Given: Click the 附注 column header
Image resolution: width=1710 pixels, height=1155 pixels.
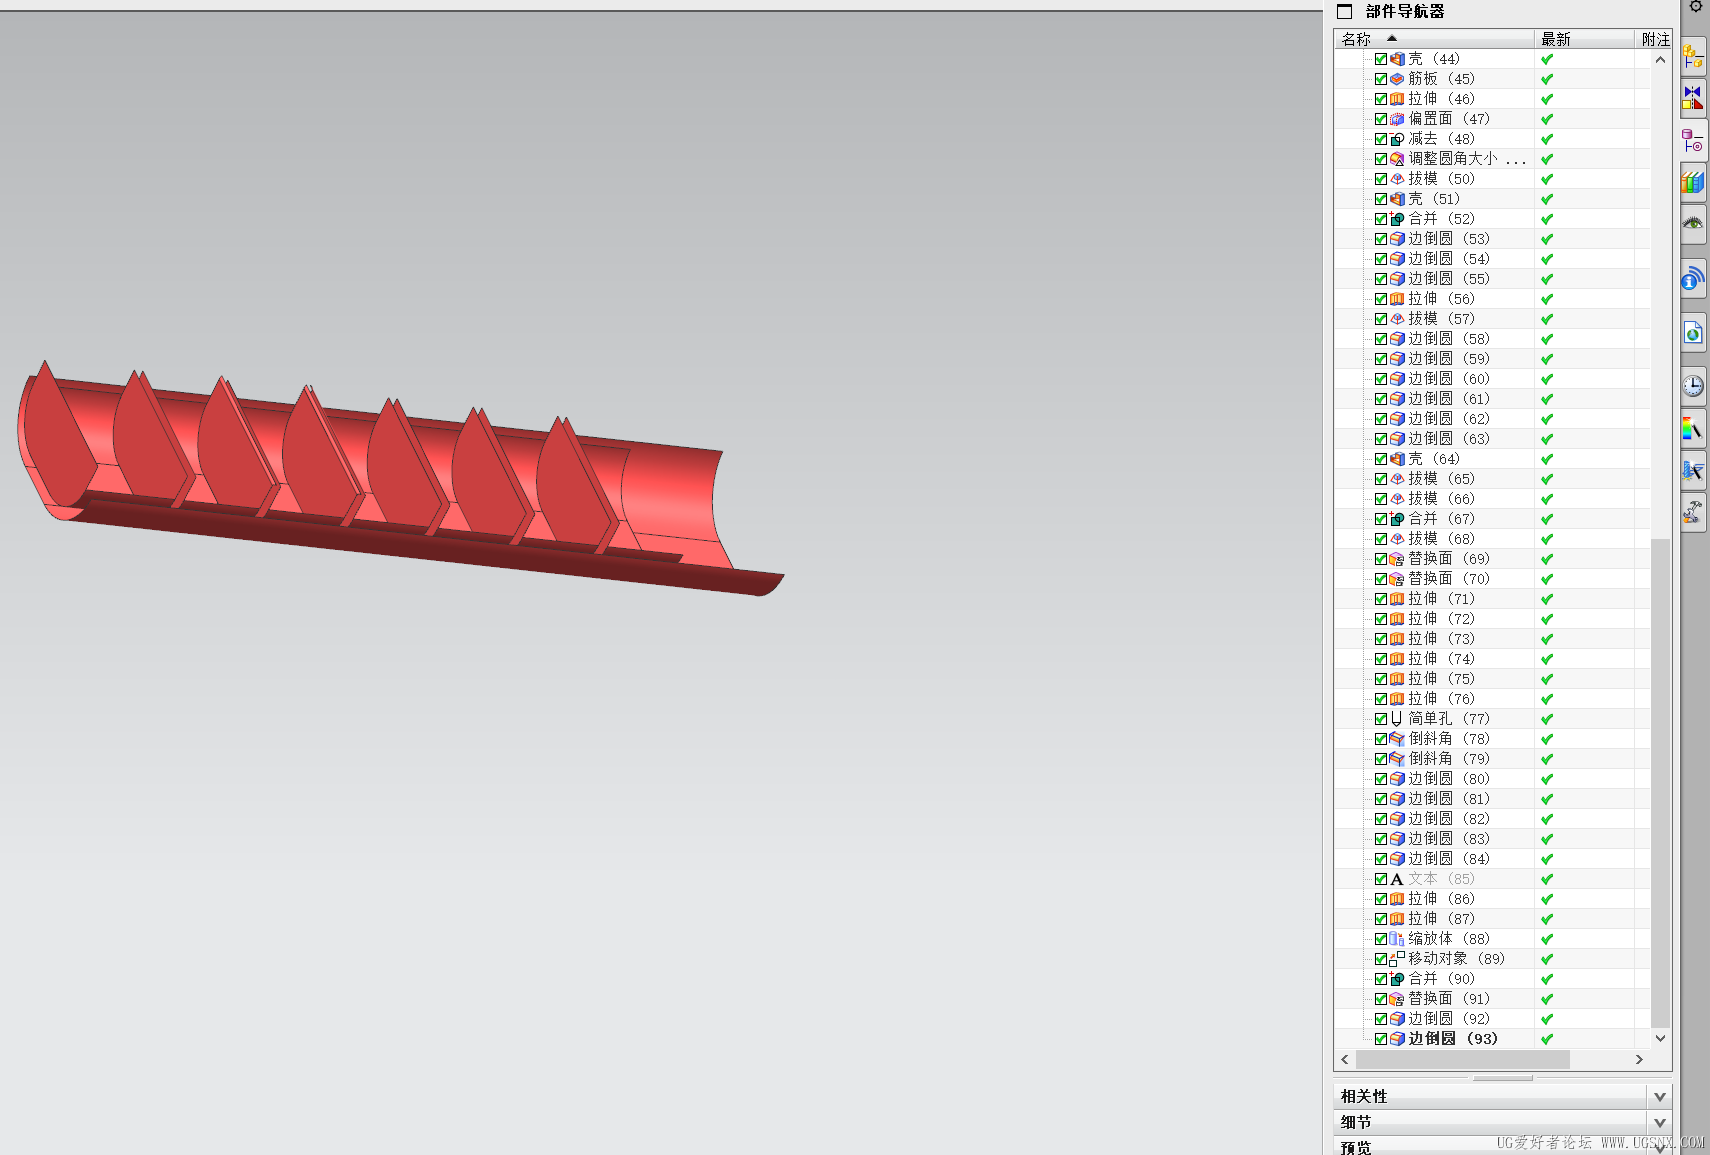Looking at the screenshot, I should point(1654,39).
